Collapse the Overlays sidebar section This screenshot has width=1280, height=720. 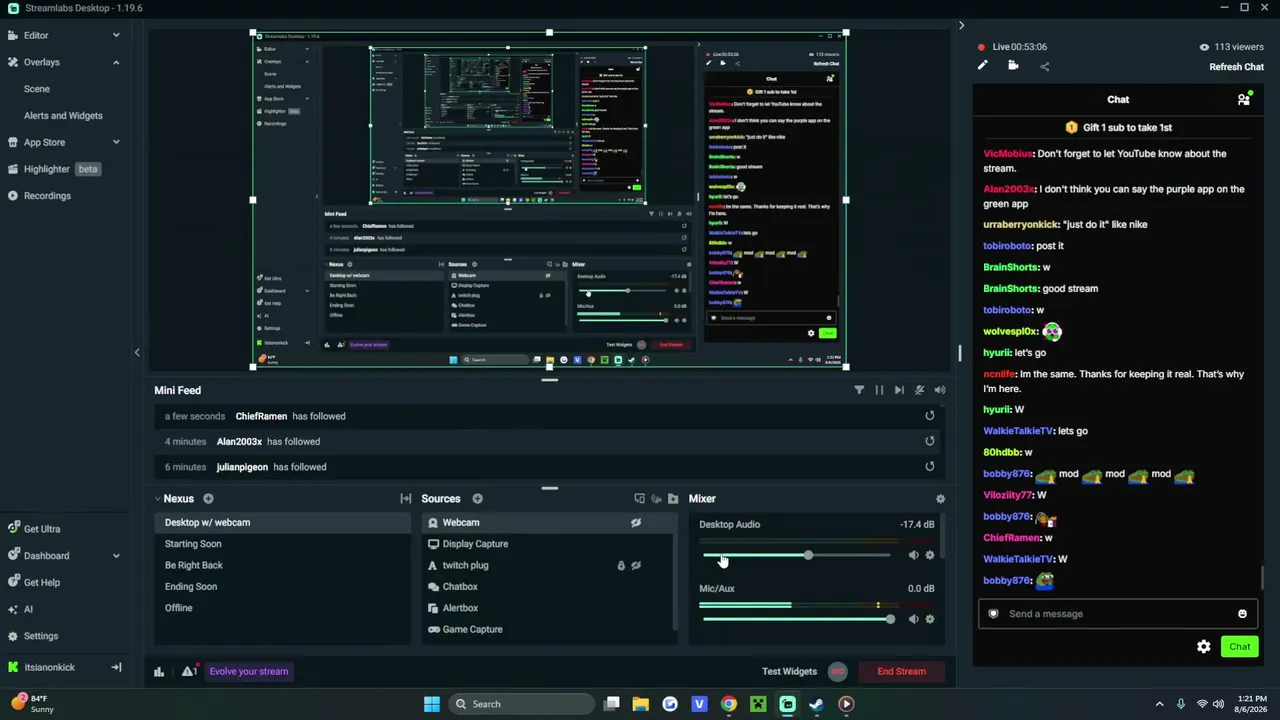click(x=116, y=62)
